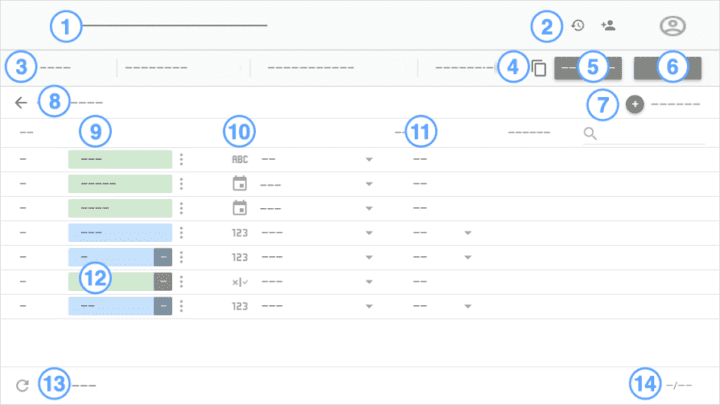Click the dark button beside copy icon
The image size is (720, 405).
pos(588,68)
